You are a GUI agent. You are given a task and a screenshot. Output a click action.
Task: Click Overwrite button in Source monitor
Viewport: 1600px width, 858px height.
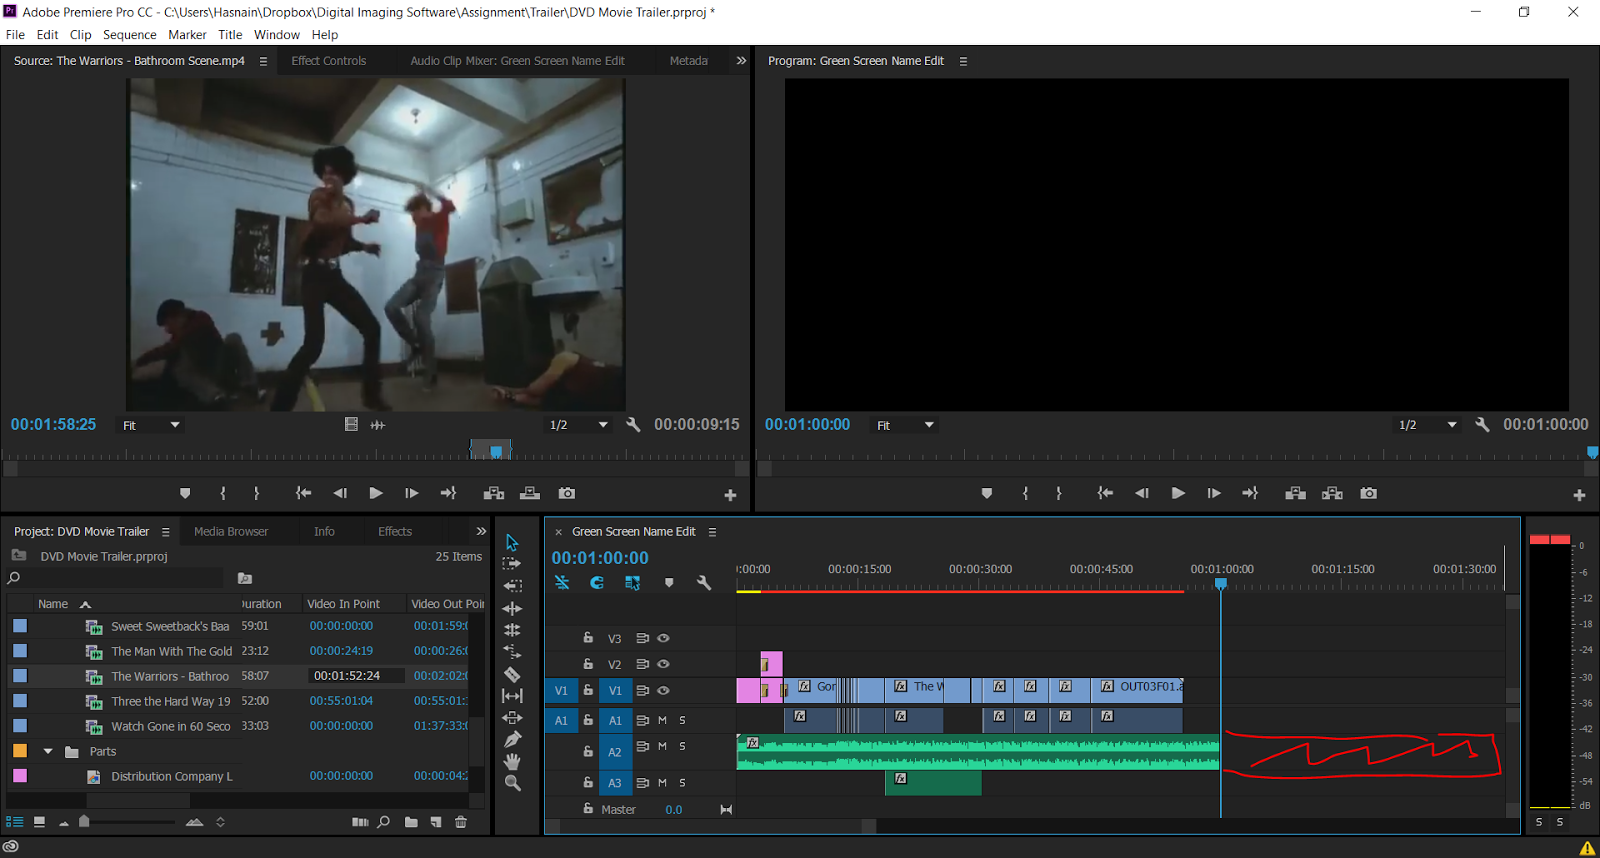point(530,493)
